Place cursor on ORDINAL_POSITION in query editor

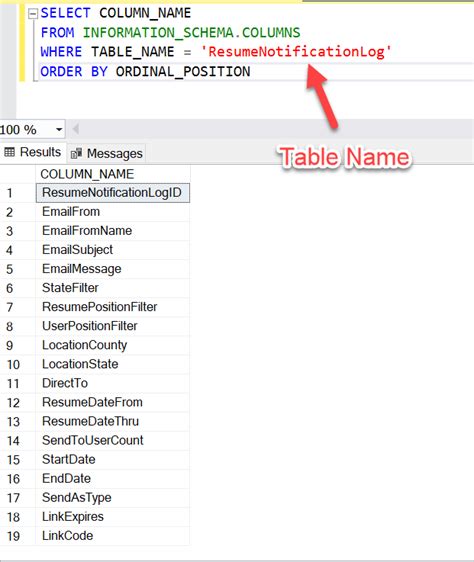tap(183, 72)
